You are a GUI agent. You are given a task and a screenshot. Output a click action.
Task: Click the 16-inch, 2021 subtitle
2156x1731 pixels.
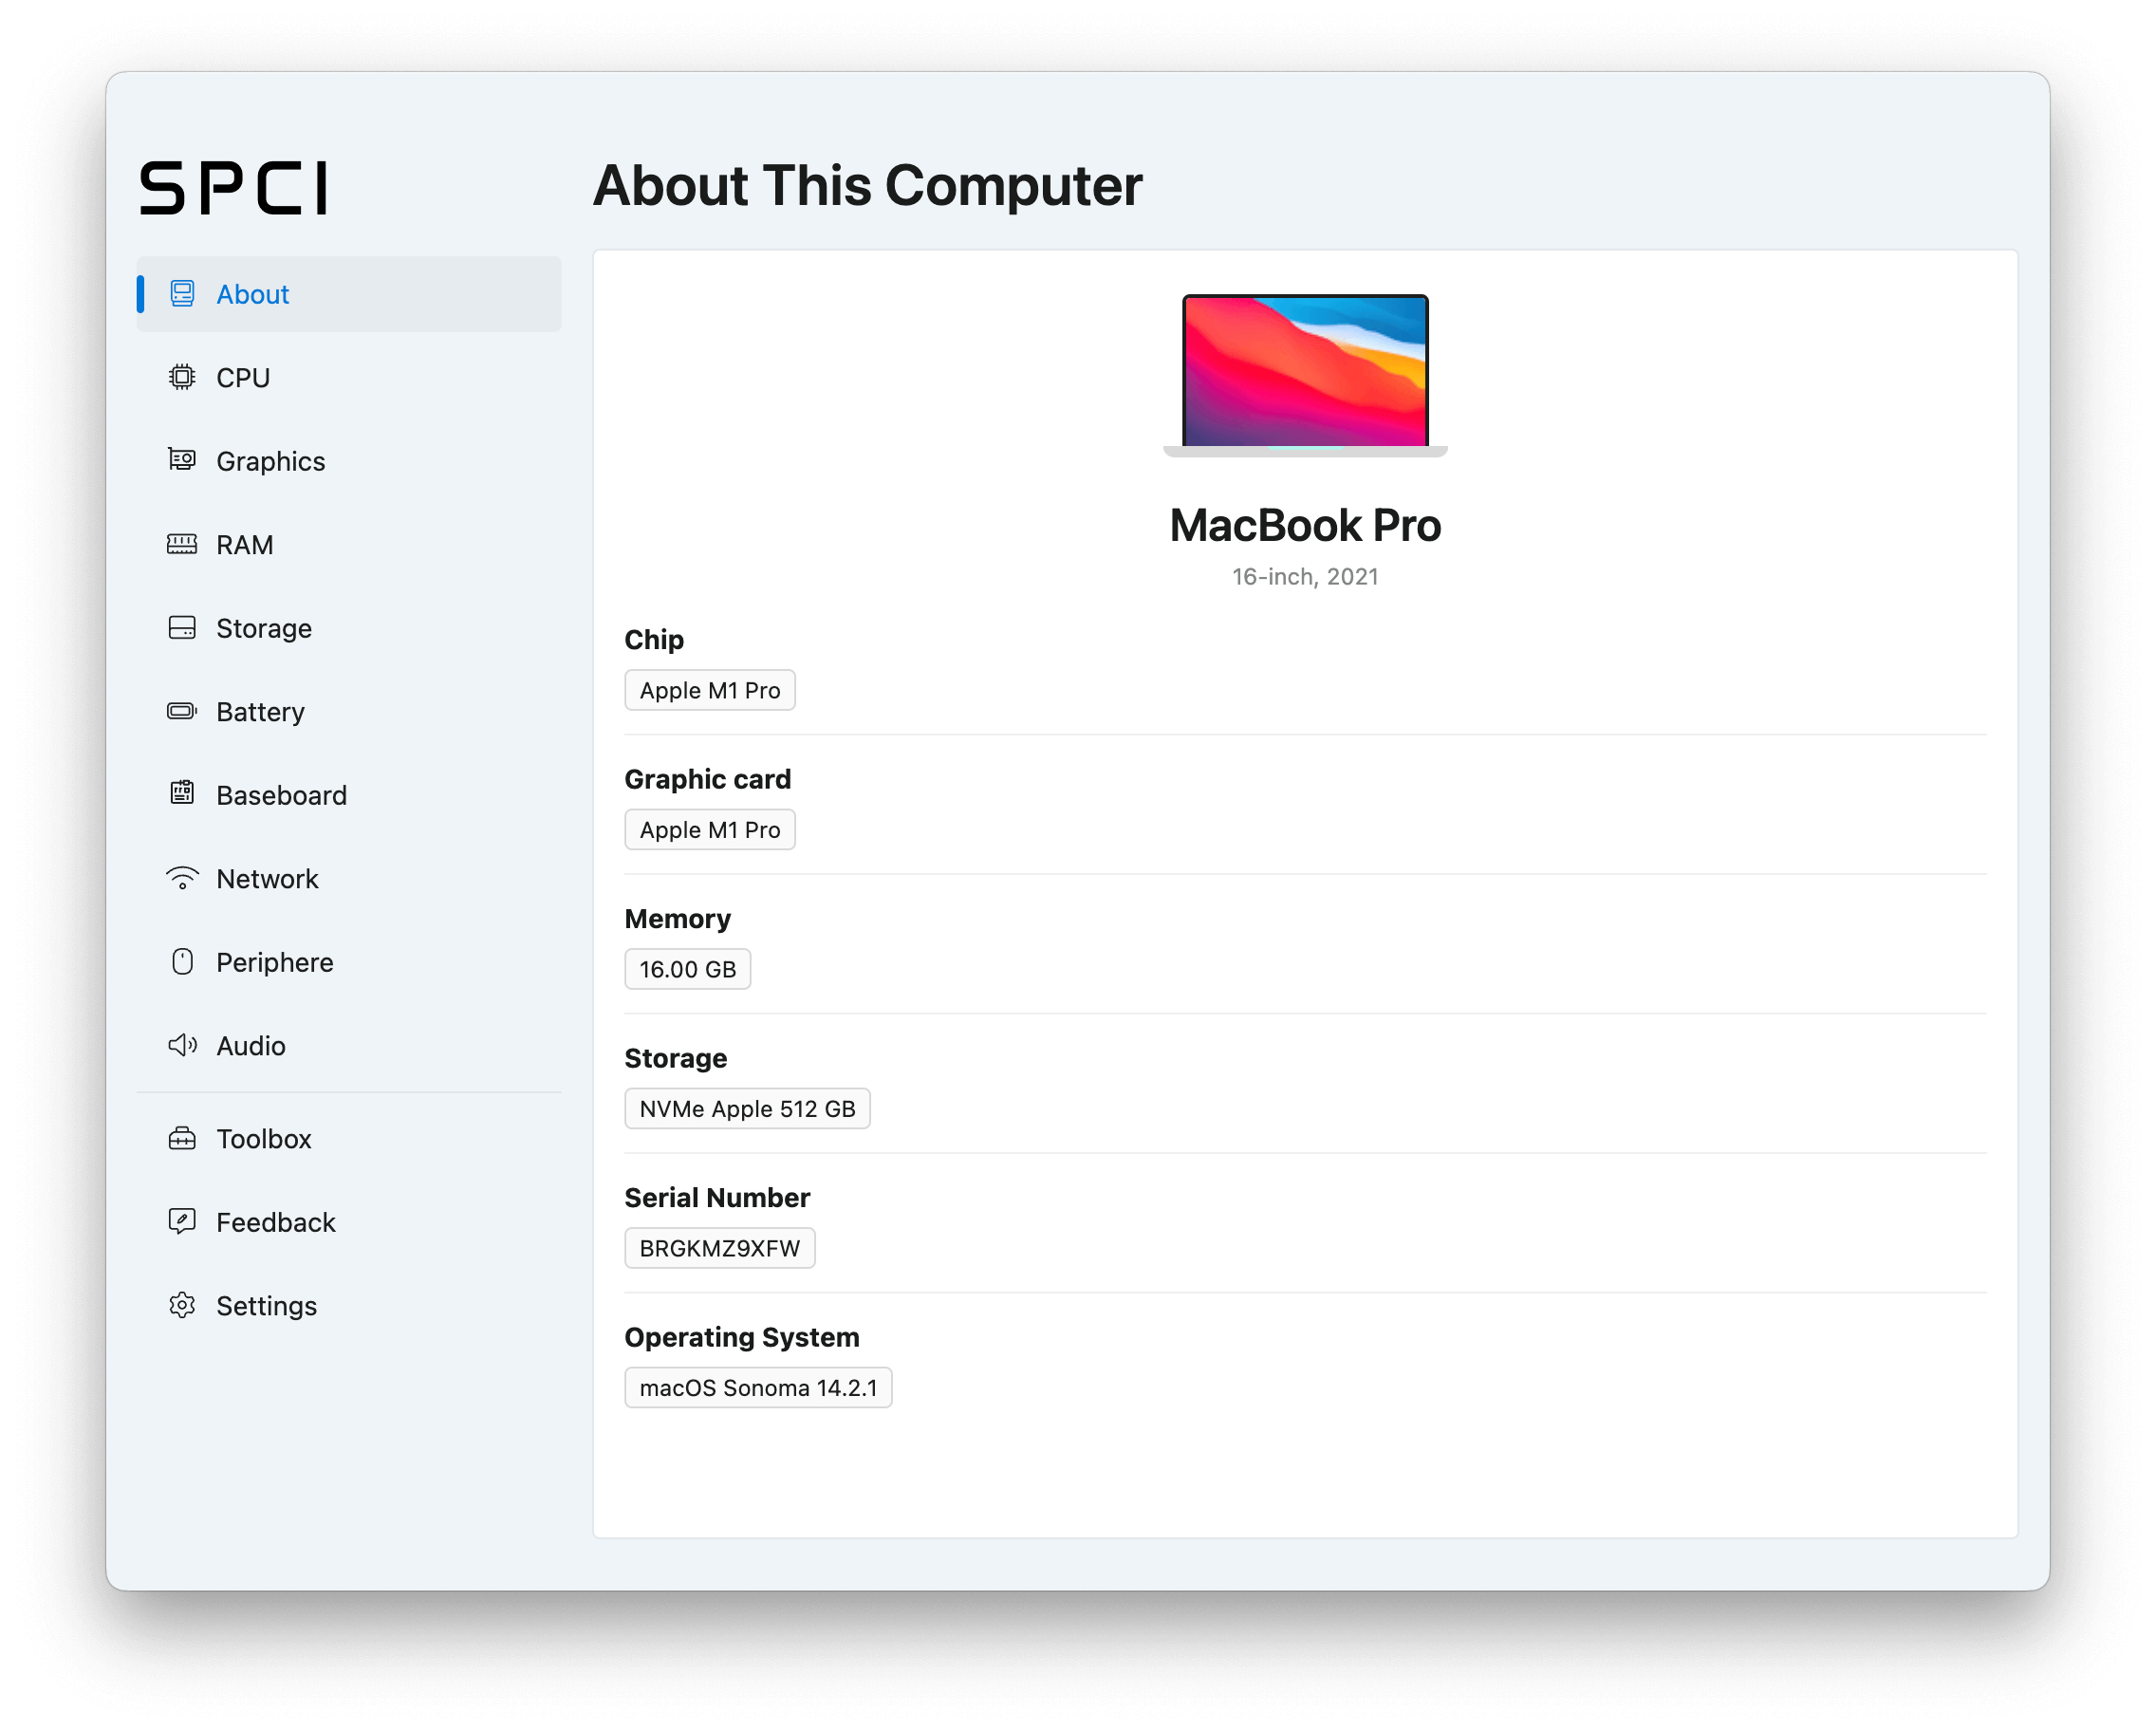click(x=1305, y=577)
